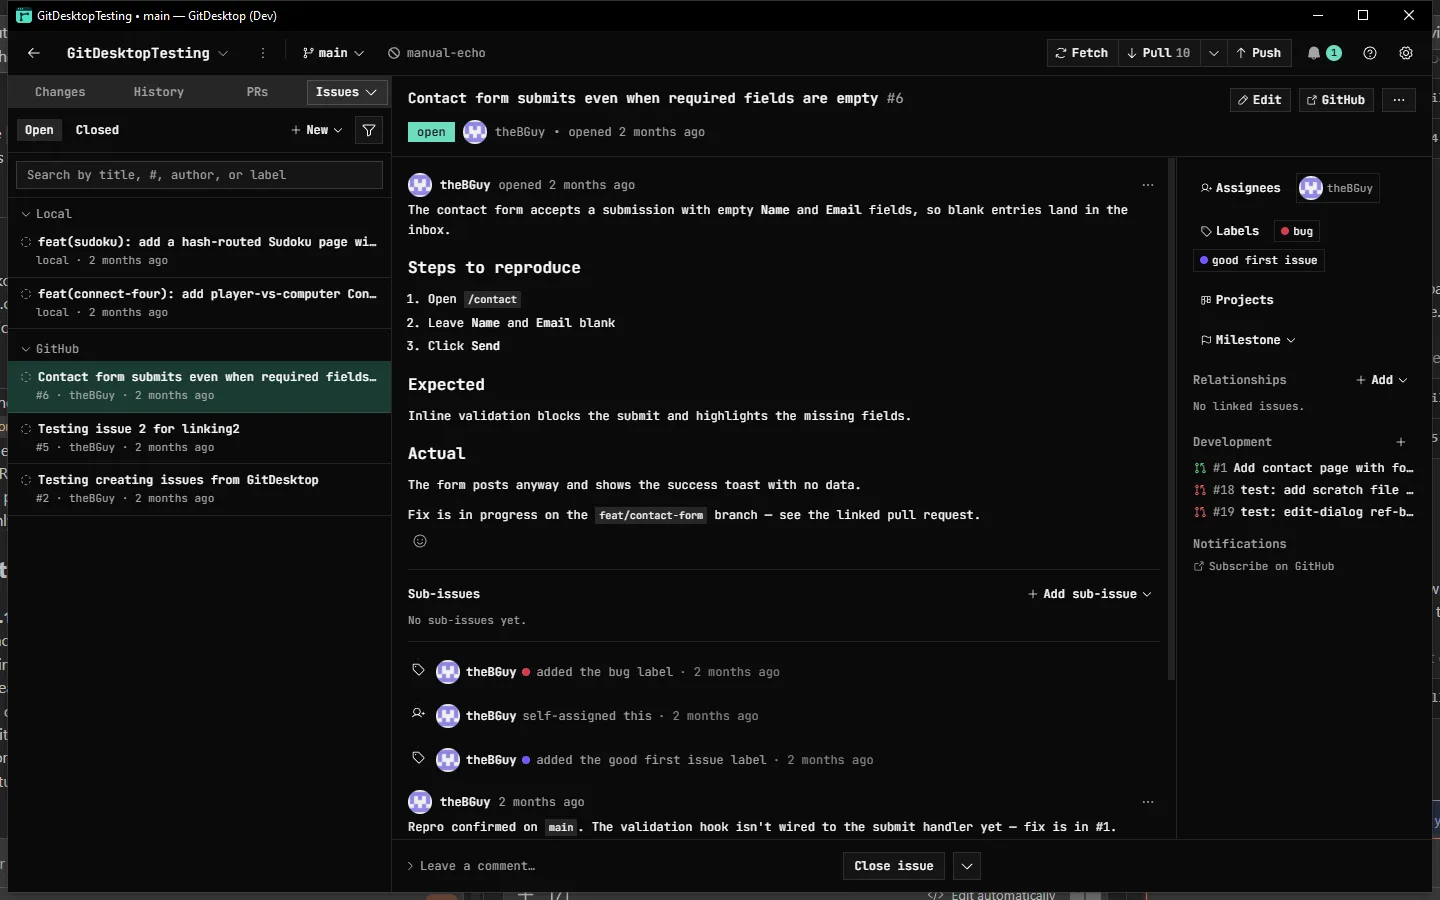Open the Issues view dropdown
The height and width of the screenshot is (900, 1440).
click(347, 92)
